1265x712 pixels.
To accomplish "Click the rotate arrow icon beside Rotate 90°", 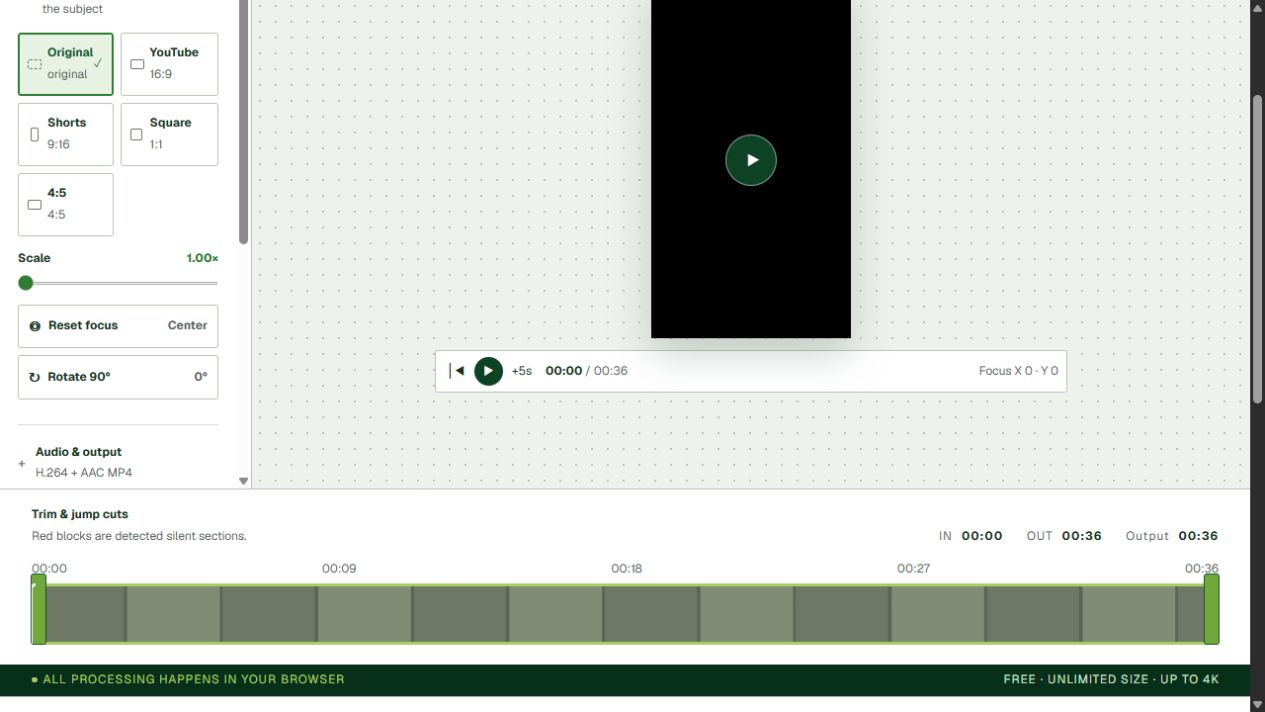I will tap(34, 377).
